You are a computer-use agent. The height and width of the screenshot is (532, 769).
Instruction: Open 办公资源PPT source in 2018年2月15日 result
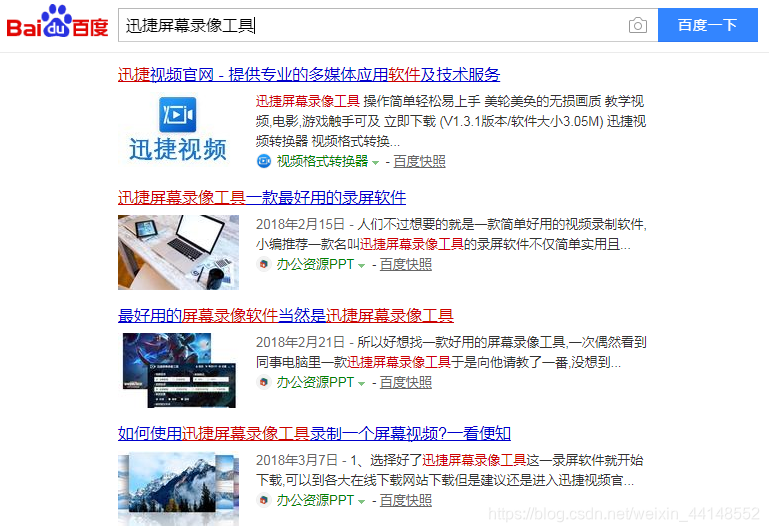pyautogui.click(x=315, y=264)
